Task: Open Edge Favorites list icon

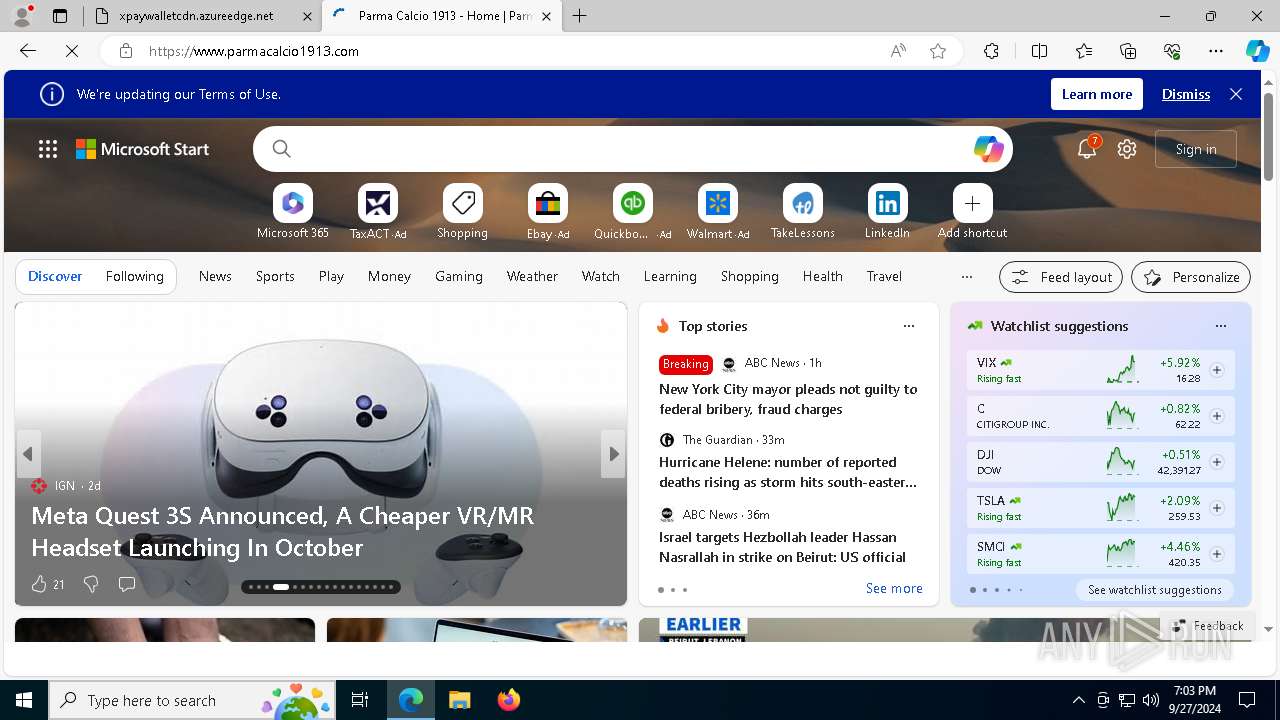Action: pyautogui.click(x=1084, y=51)
